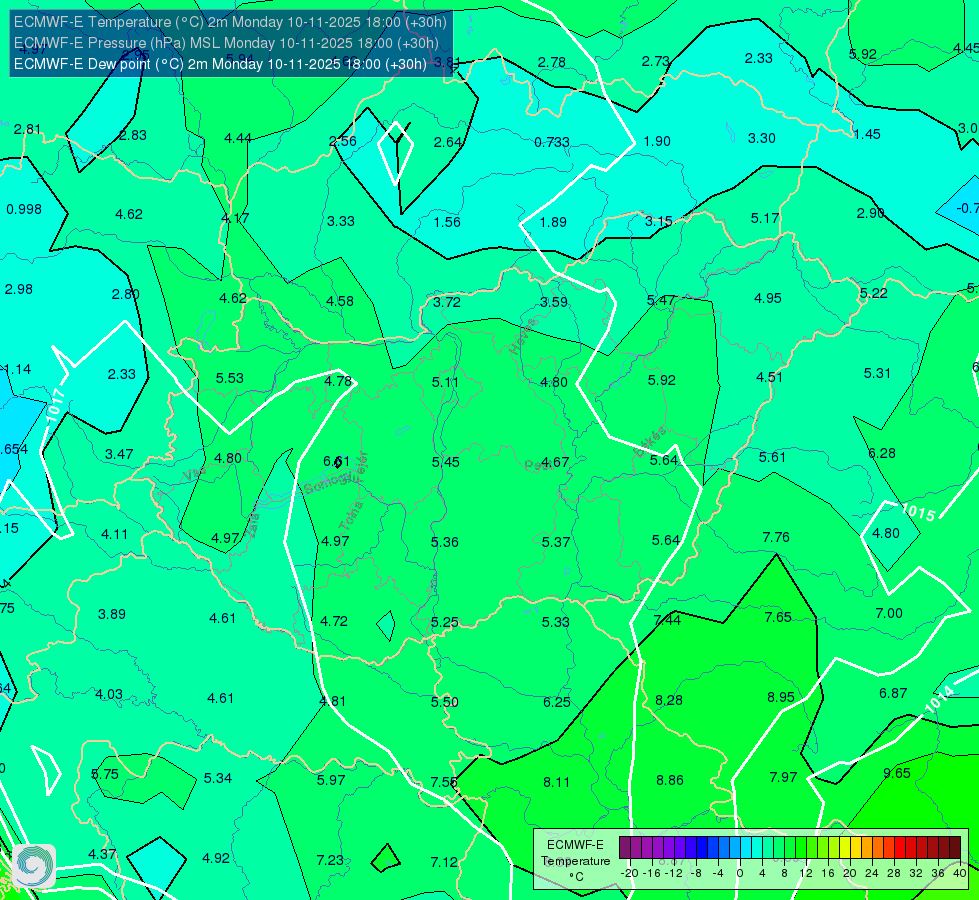Click the 6.61 temperature value
This screenshot has width=979, height=900.
coord(337,461)
